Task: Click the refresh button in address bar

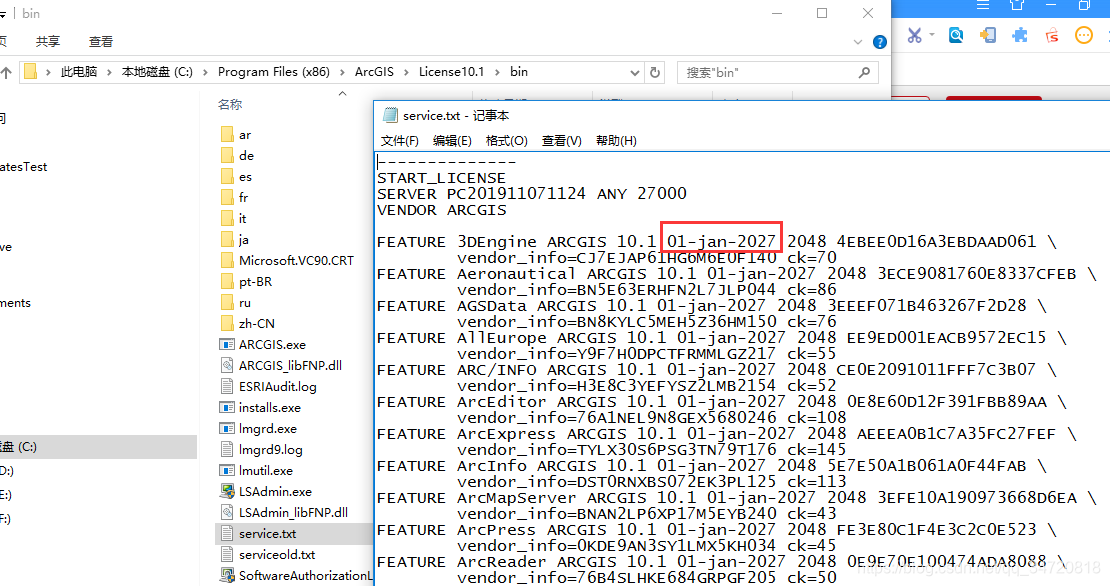Action: coord(655,72)
